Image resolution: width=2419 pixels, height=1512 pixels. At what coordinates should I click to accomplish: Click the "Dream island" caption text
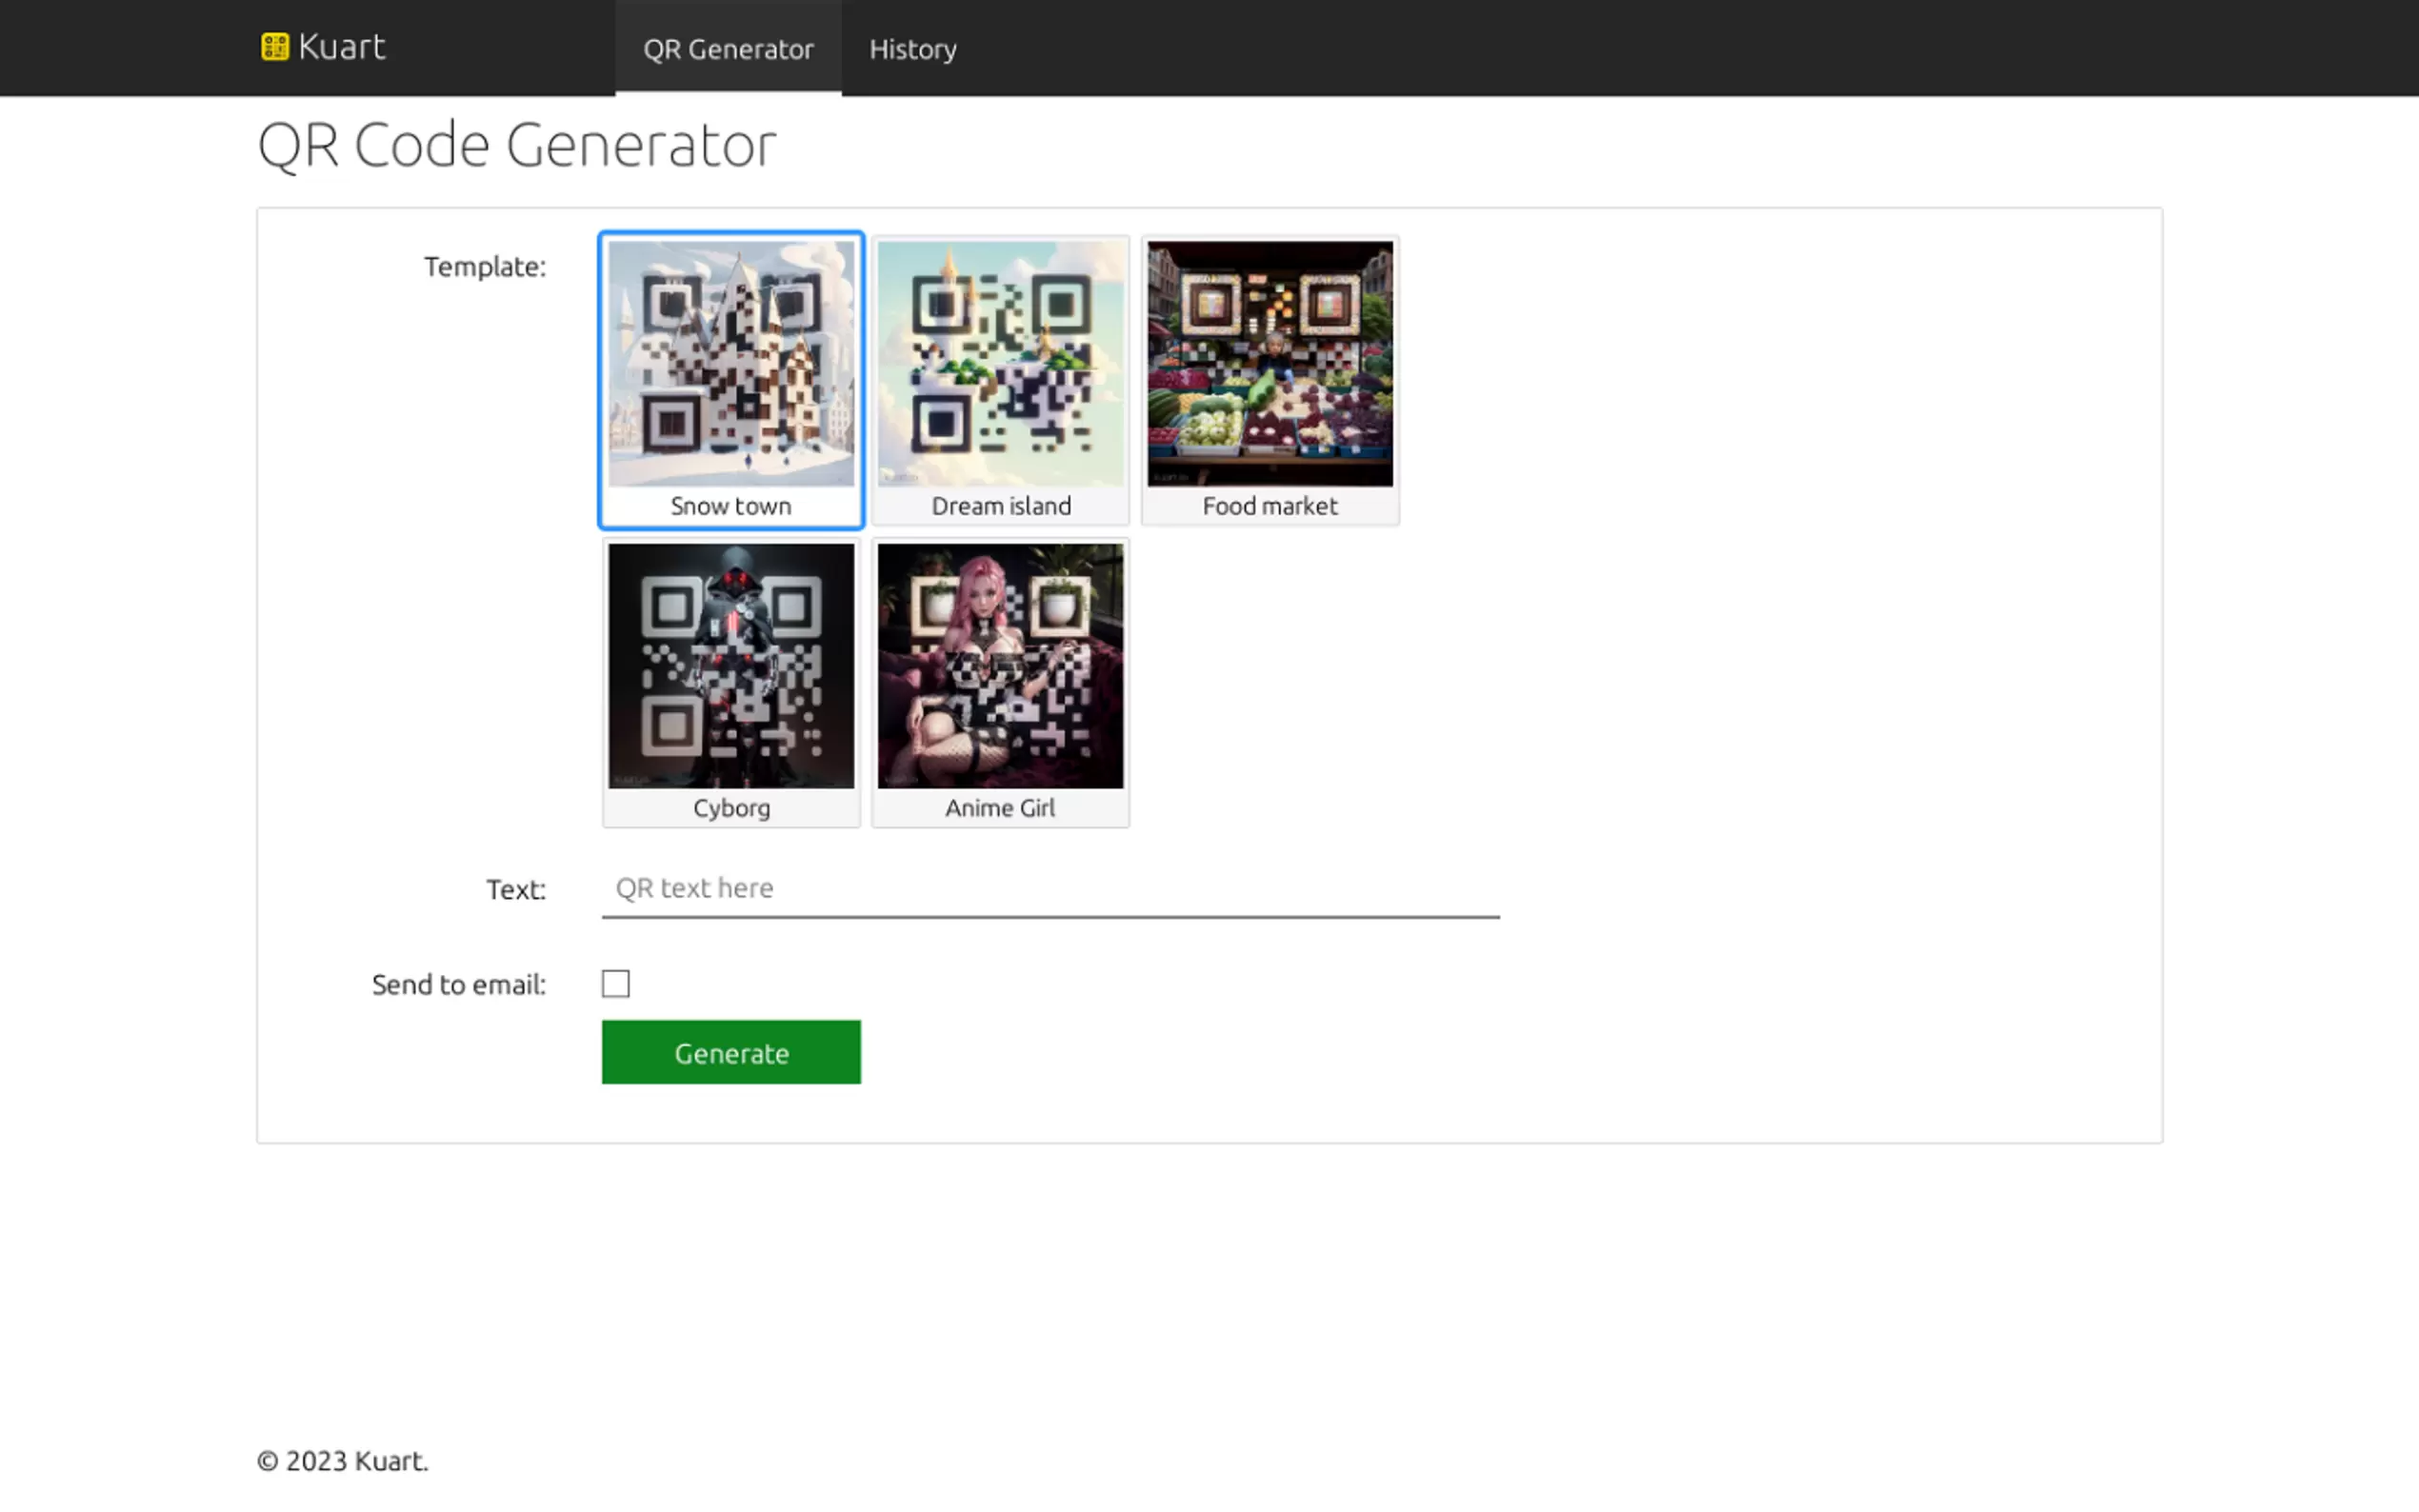1000,506
